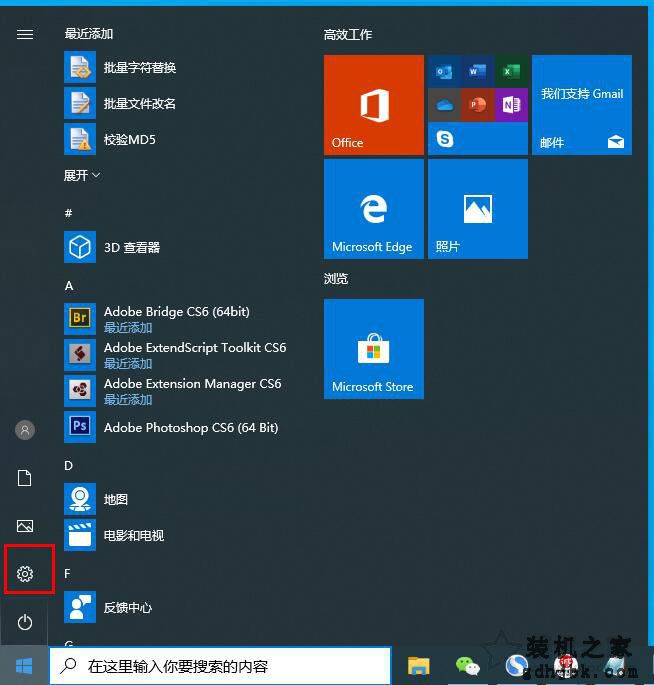This screenshot has width=654, height=685.
Task: Open the 照片 photos tile
Action: pos(478,209)
